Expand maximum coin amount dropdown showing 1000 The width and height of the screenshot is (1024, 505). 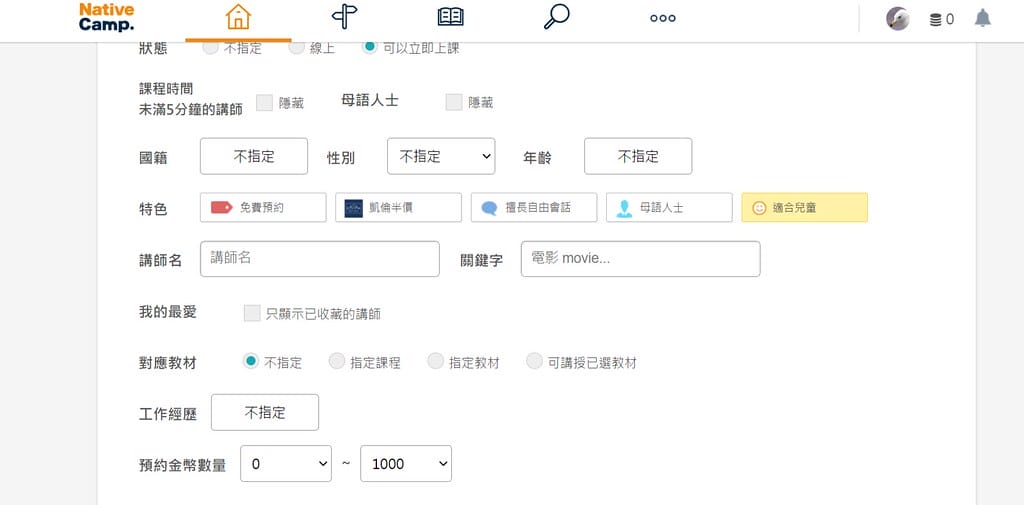pos(406,464)
